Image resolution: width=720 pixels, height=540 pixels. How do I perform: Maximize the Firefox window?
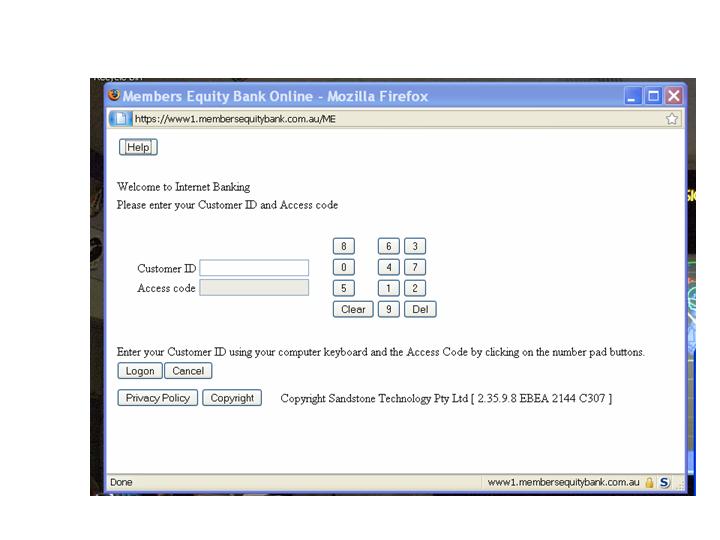[x=653, y=96]
